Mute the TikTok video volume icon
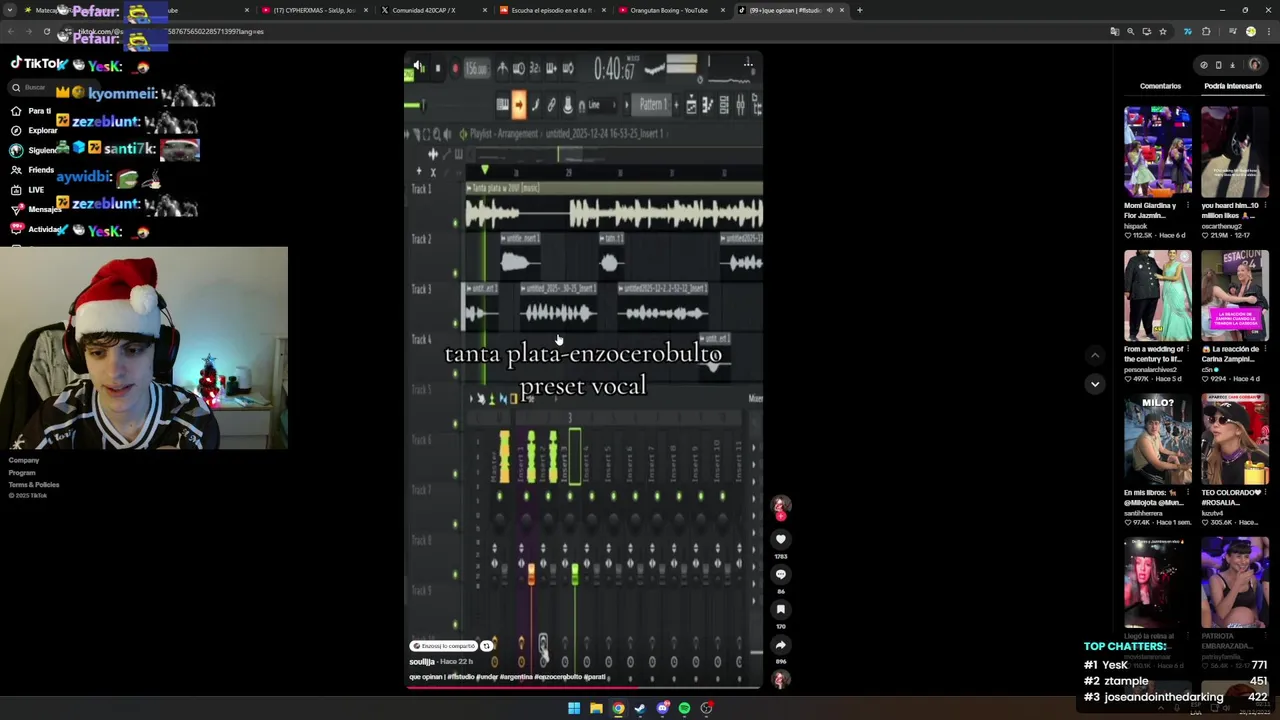 click(x=418, y=67)
